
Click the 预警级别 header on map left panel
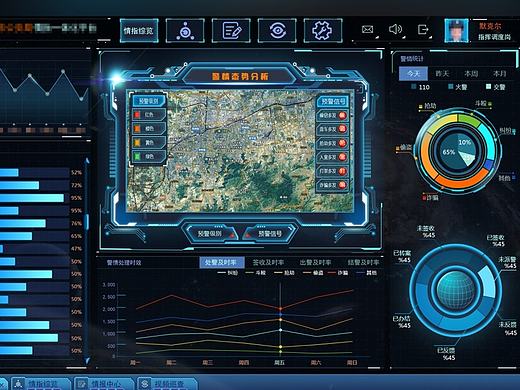[x=149, y=101]
